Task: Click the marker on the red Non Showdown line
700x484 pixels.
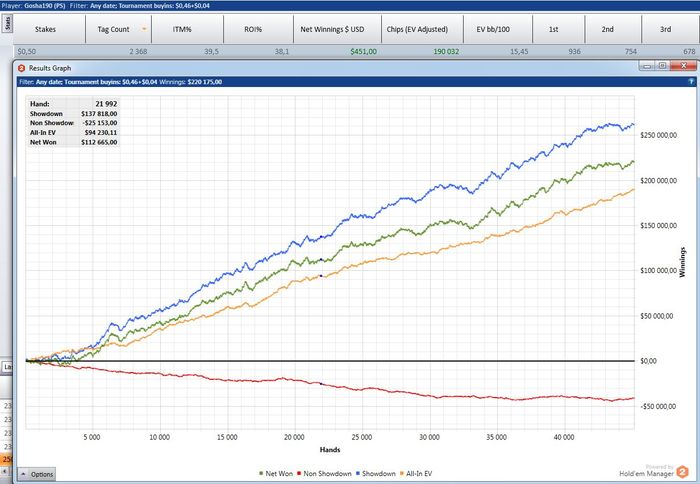Action: 321,384
